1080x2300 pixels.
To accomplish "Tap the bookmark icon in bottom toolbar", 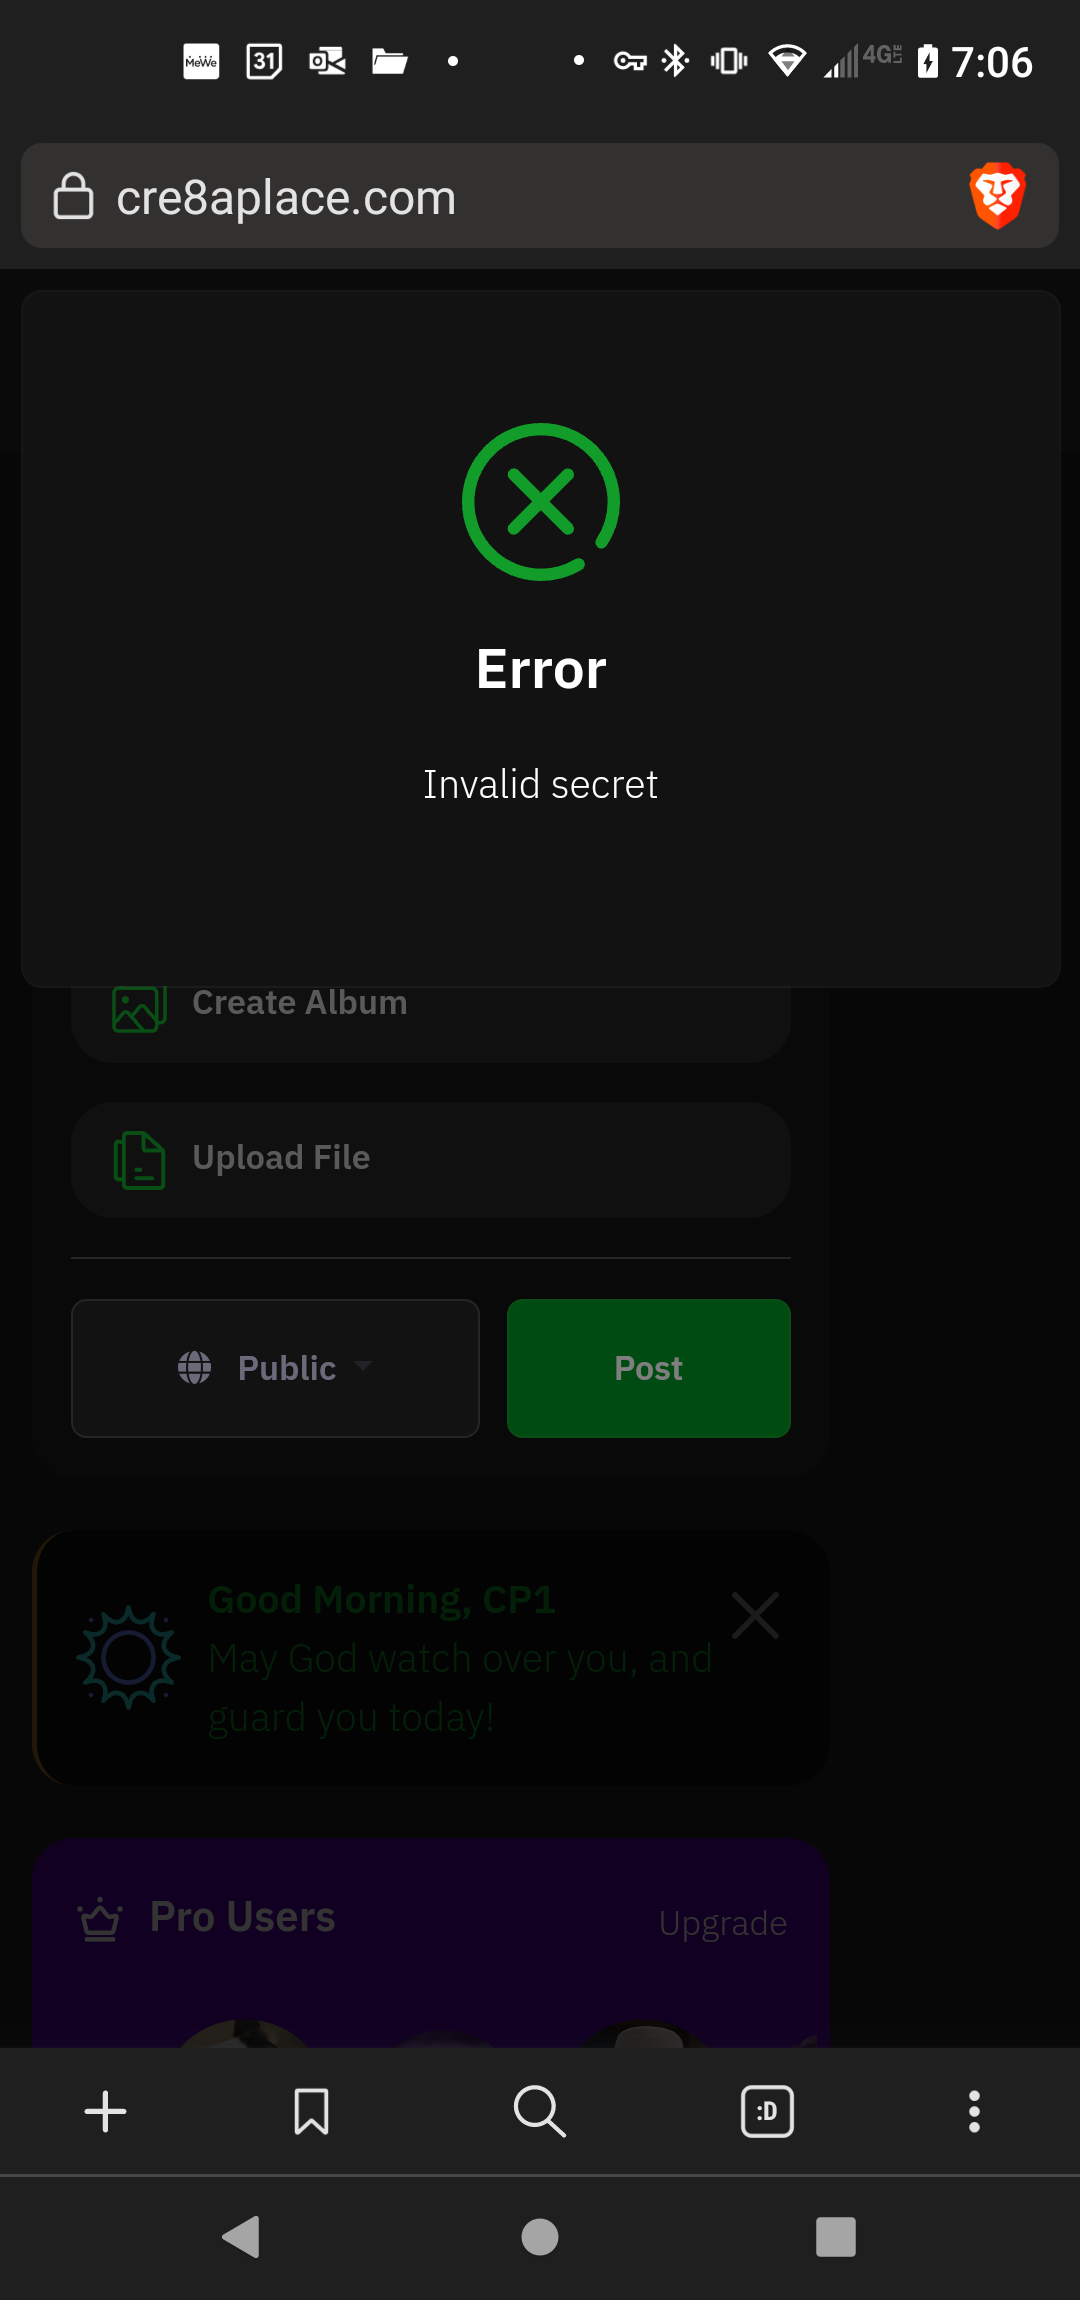I will tap(311, 2111).
